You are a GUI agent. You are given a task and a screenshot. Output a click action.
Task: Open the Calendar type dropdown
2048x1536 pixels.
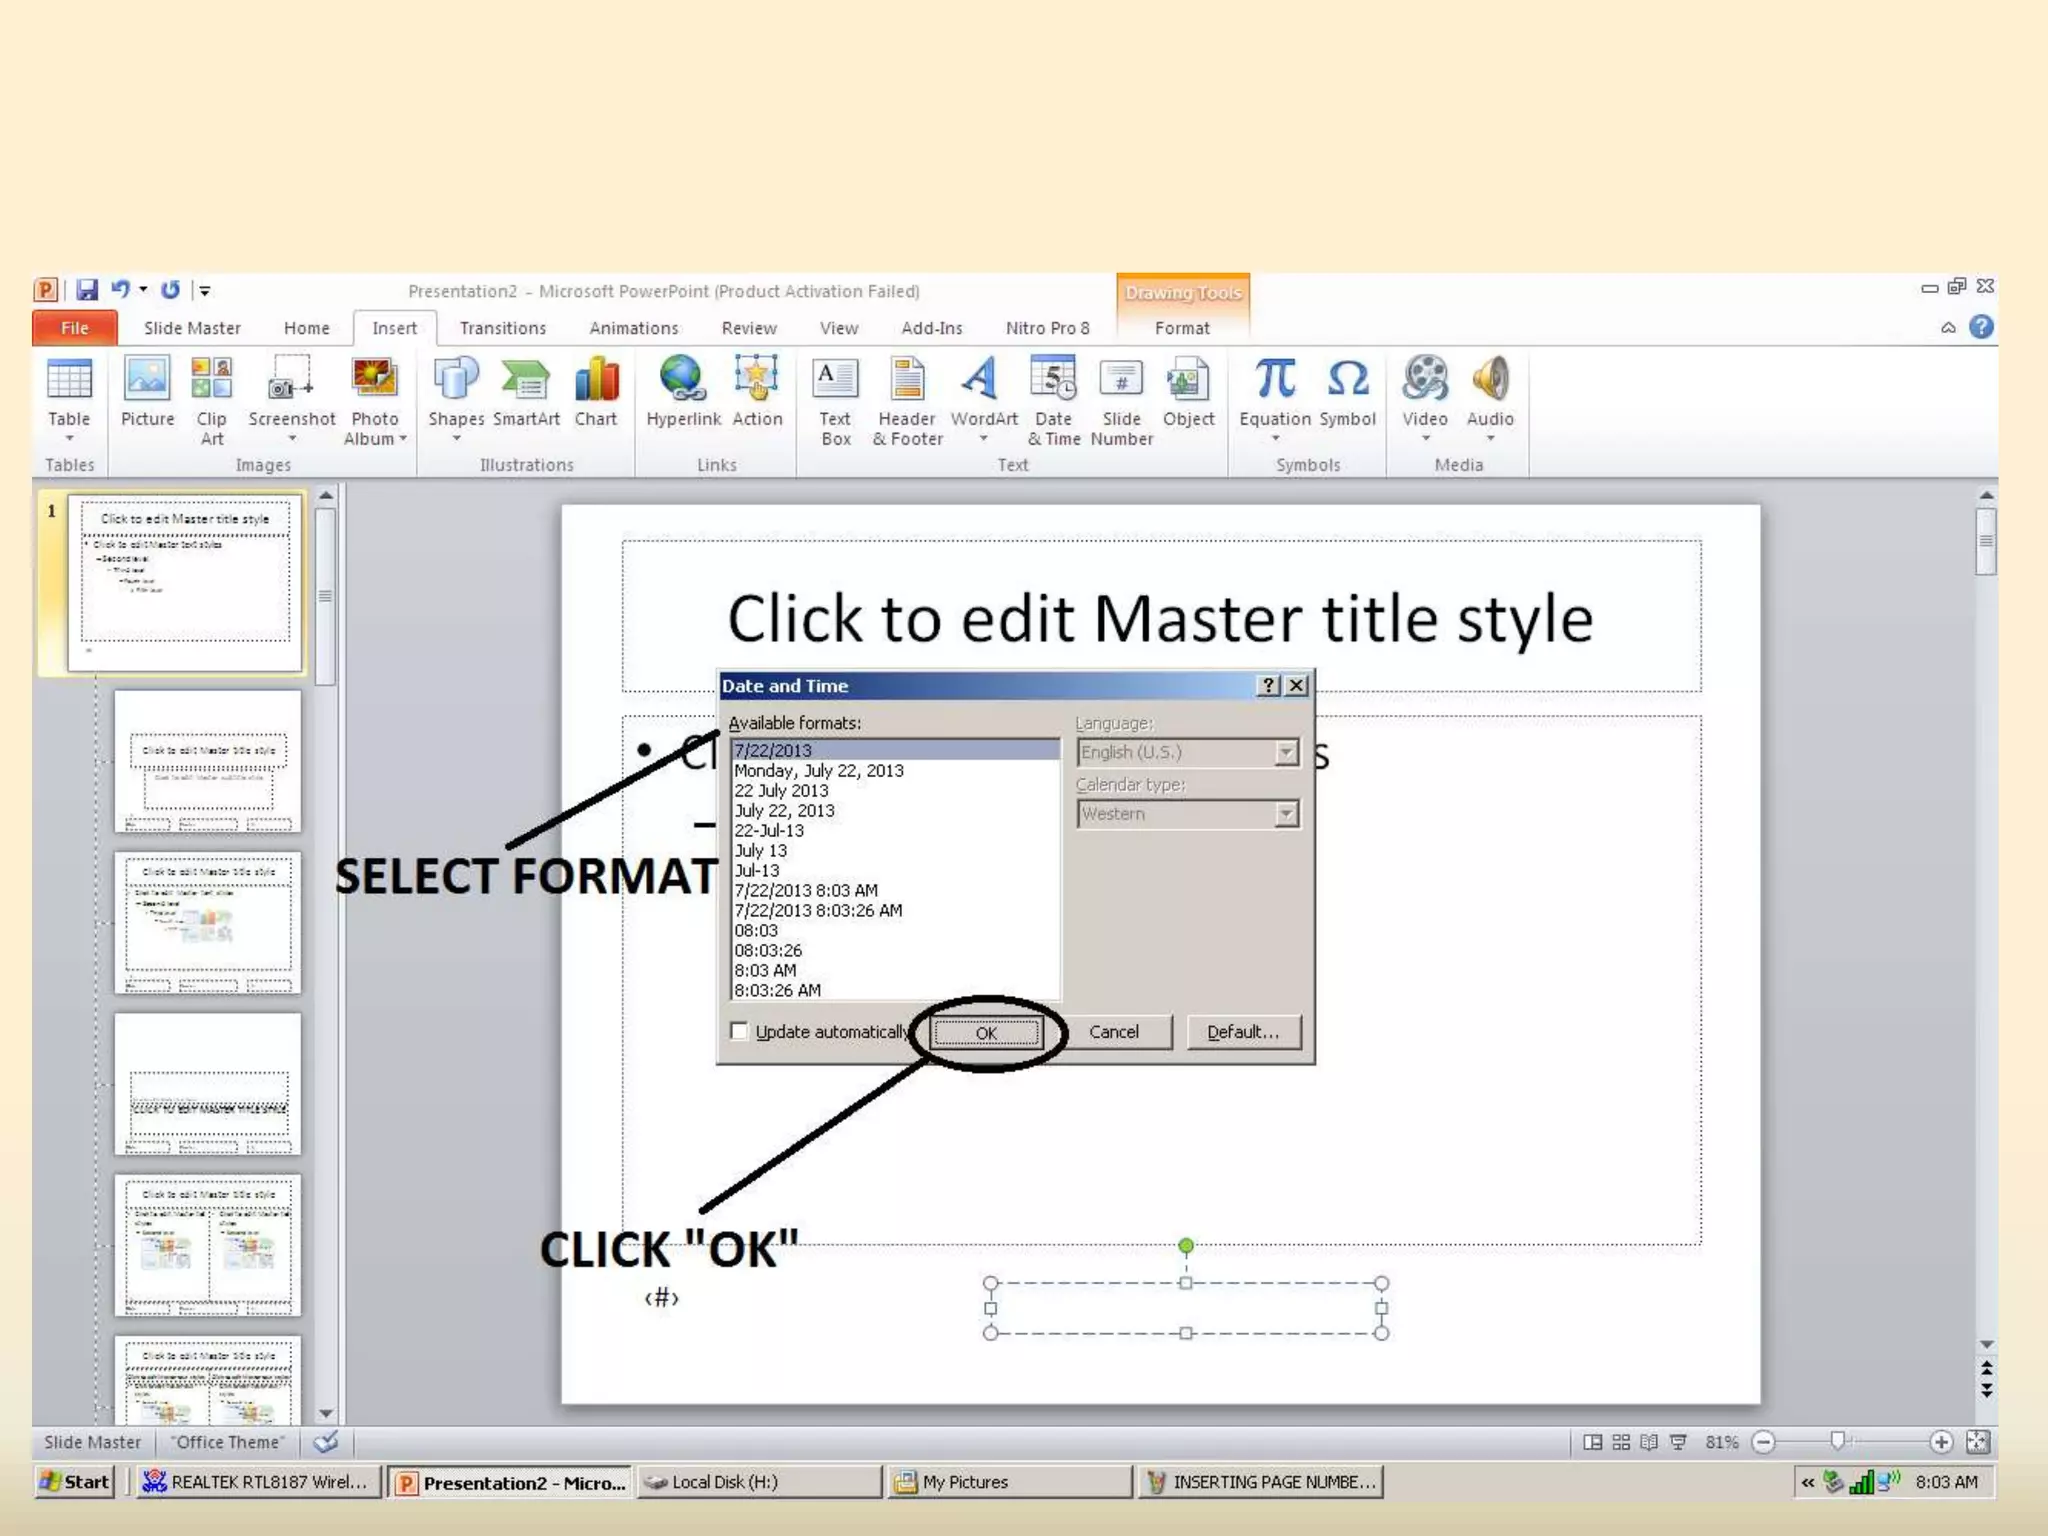1286,814
